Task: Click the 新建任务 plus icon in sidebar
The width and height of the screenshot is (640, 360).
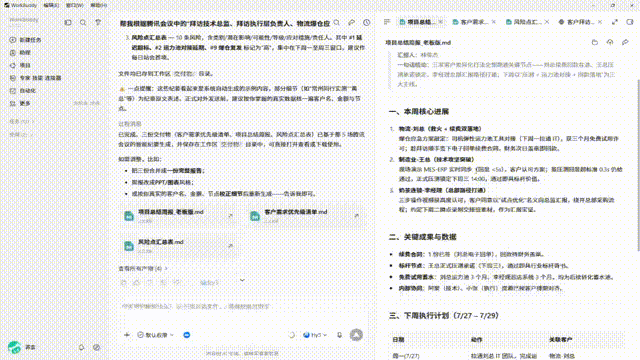Action: pos(13,40)
